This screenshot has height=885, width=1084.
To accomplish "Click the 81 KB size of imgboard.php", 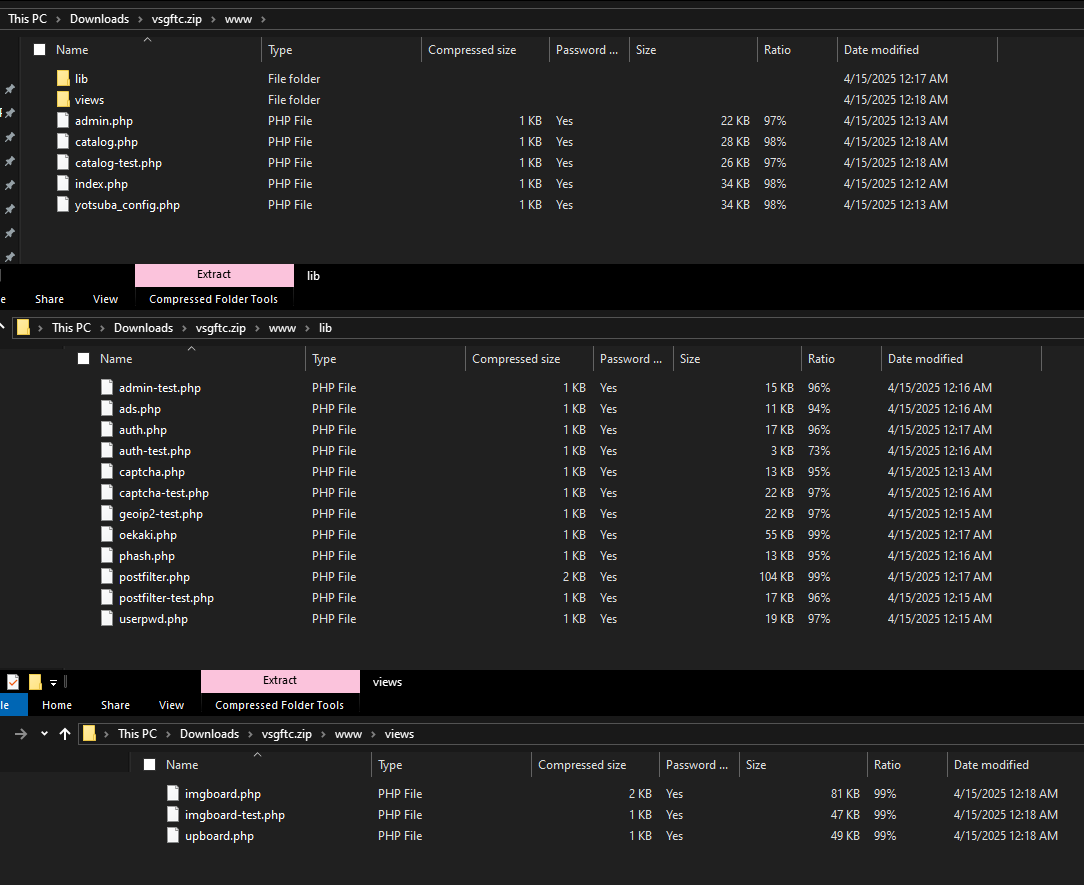I will pyautogui.click(x=845, y=794).
